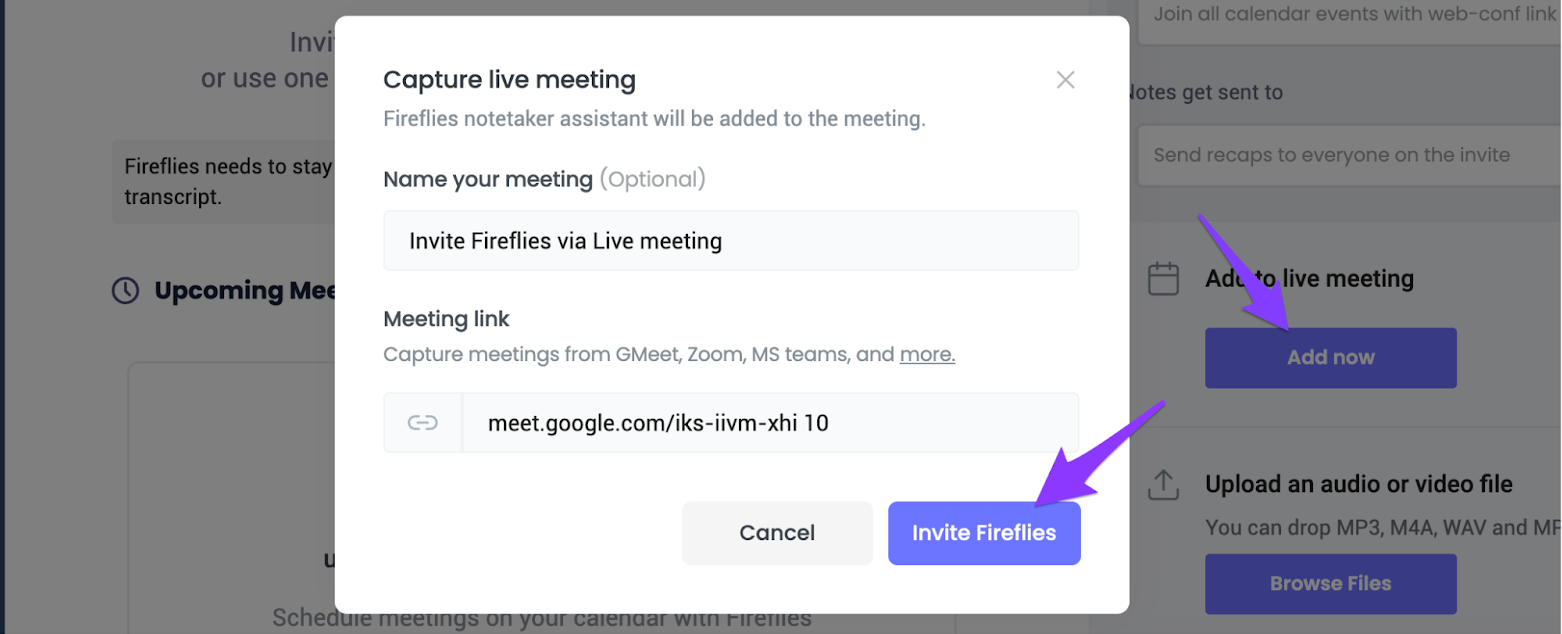Screen dimensions: 1562x634
Task: Click the Invite Fireflies button
Action: [x=984, y=533]
